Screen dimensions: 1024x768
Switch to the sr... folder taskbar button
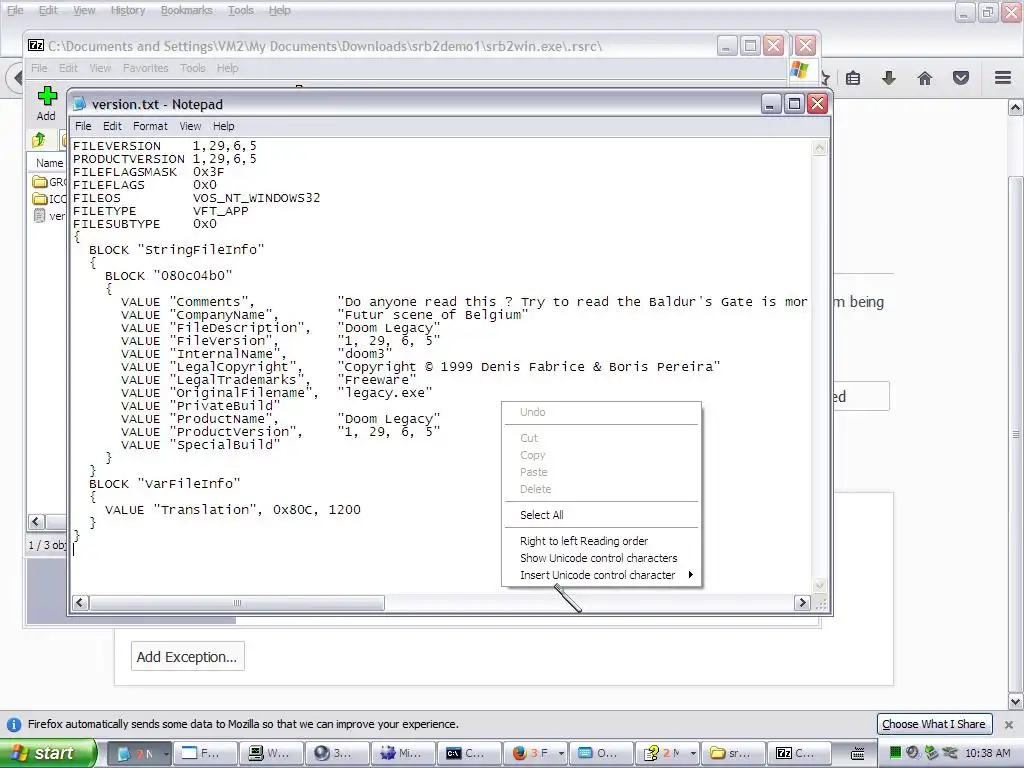732,753
